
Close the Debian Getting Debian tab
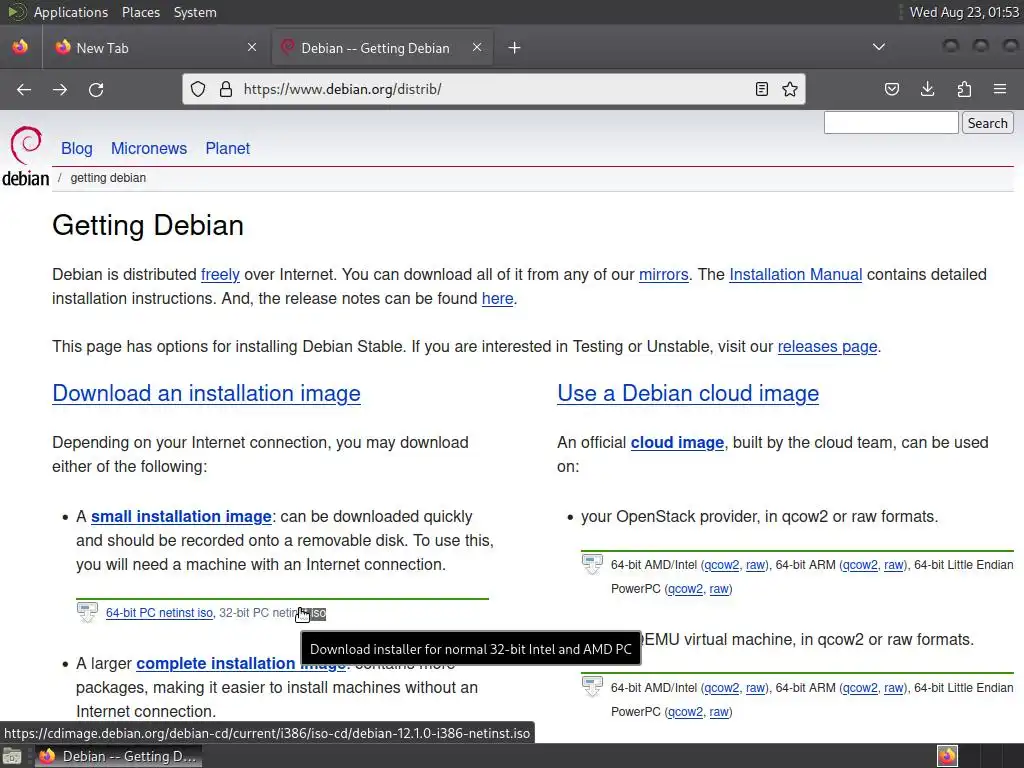click(477, 47)
